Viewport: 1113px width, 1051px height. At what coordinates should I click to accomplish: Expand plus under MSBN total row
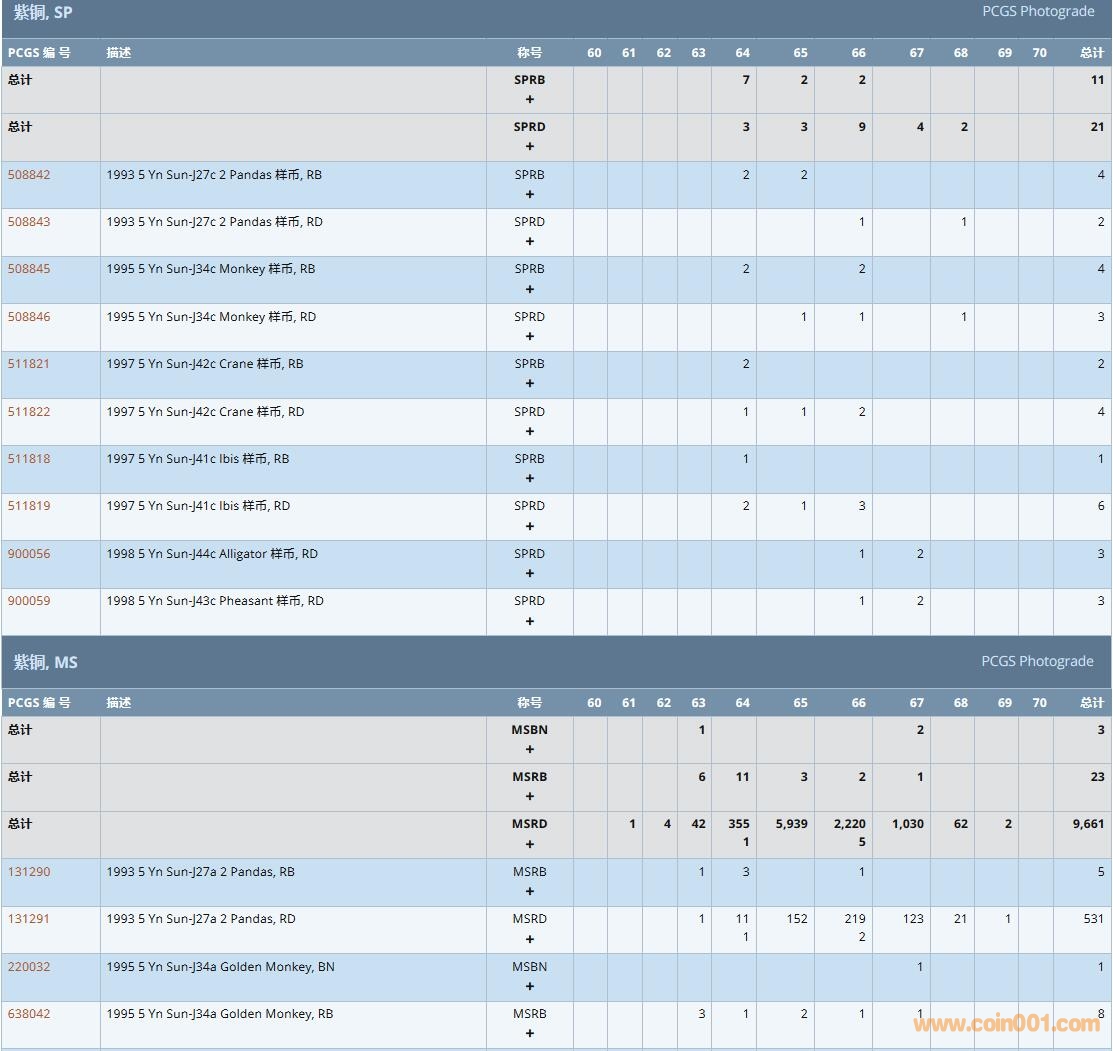pos(530,749)
